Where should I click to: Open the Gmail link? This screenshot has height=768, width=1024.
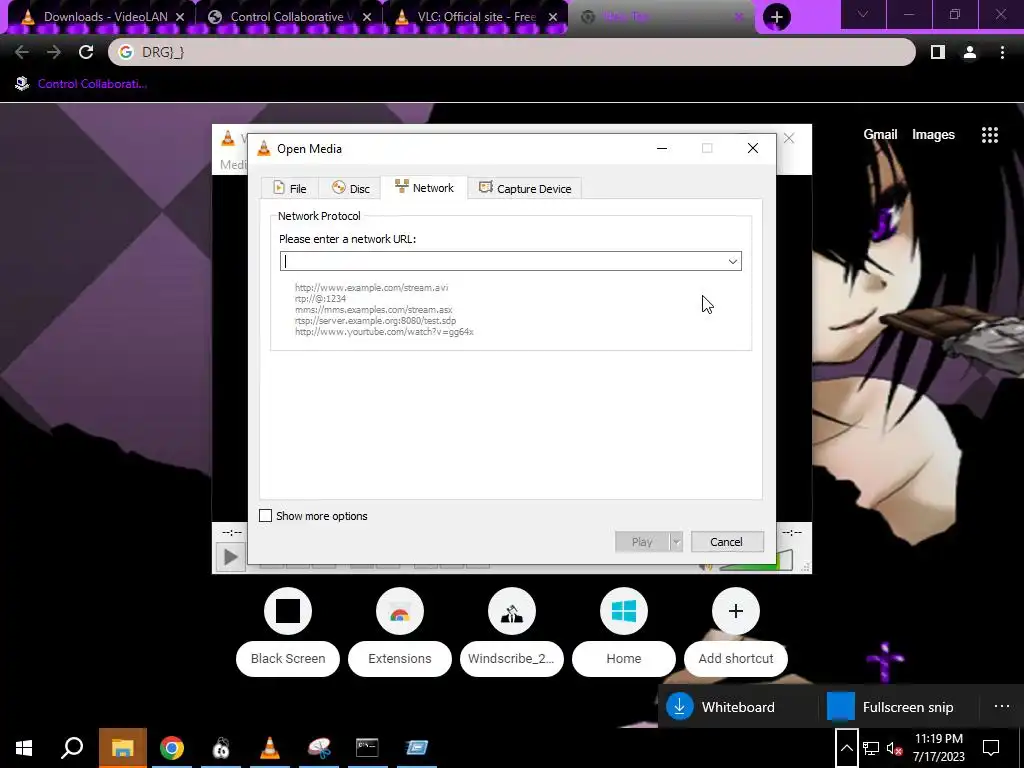click(880, 135)
